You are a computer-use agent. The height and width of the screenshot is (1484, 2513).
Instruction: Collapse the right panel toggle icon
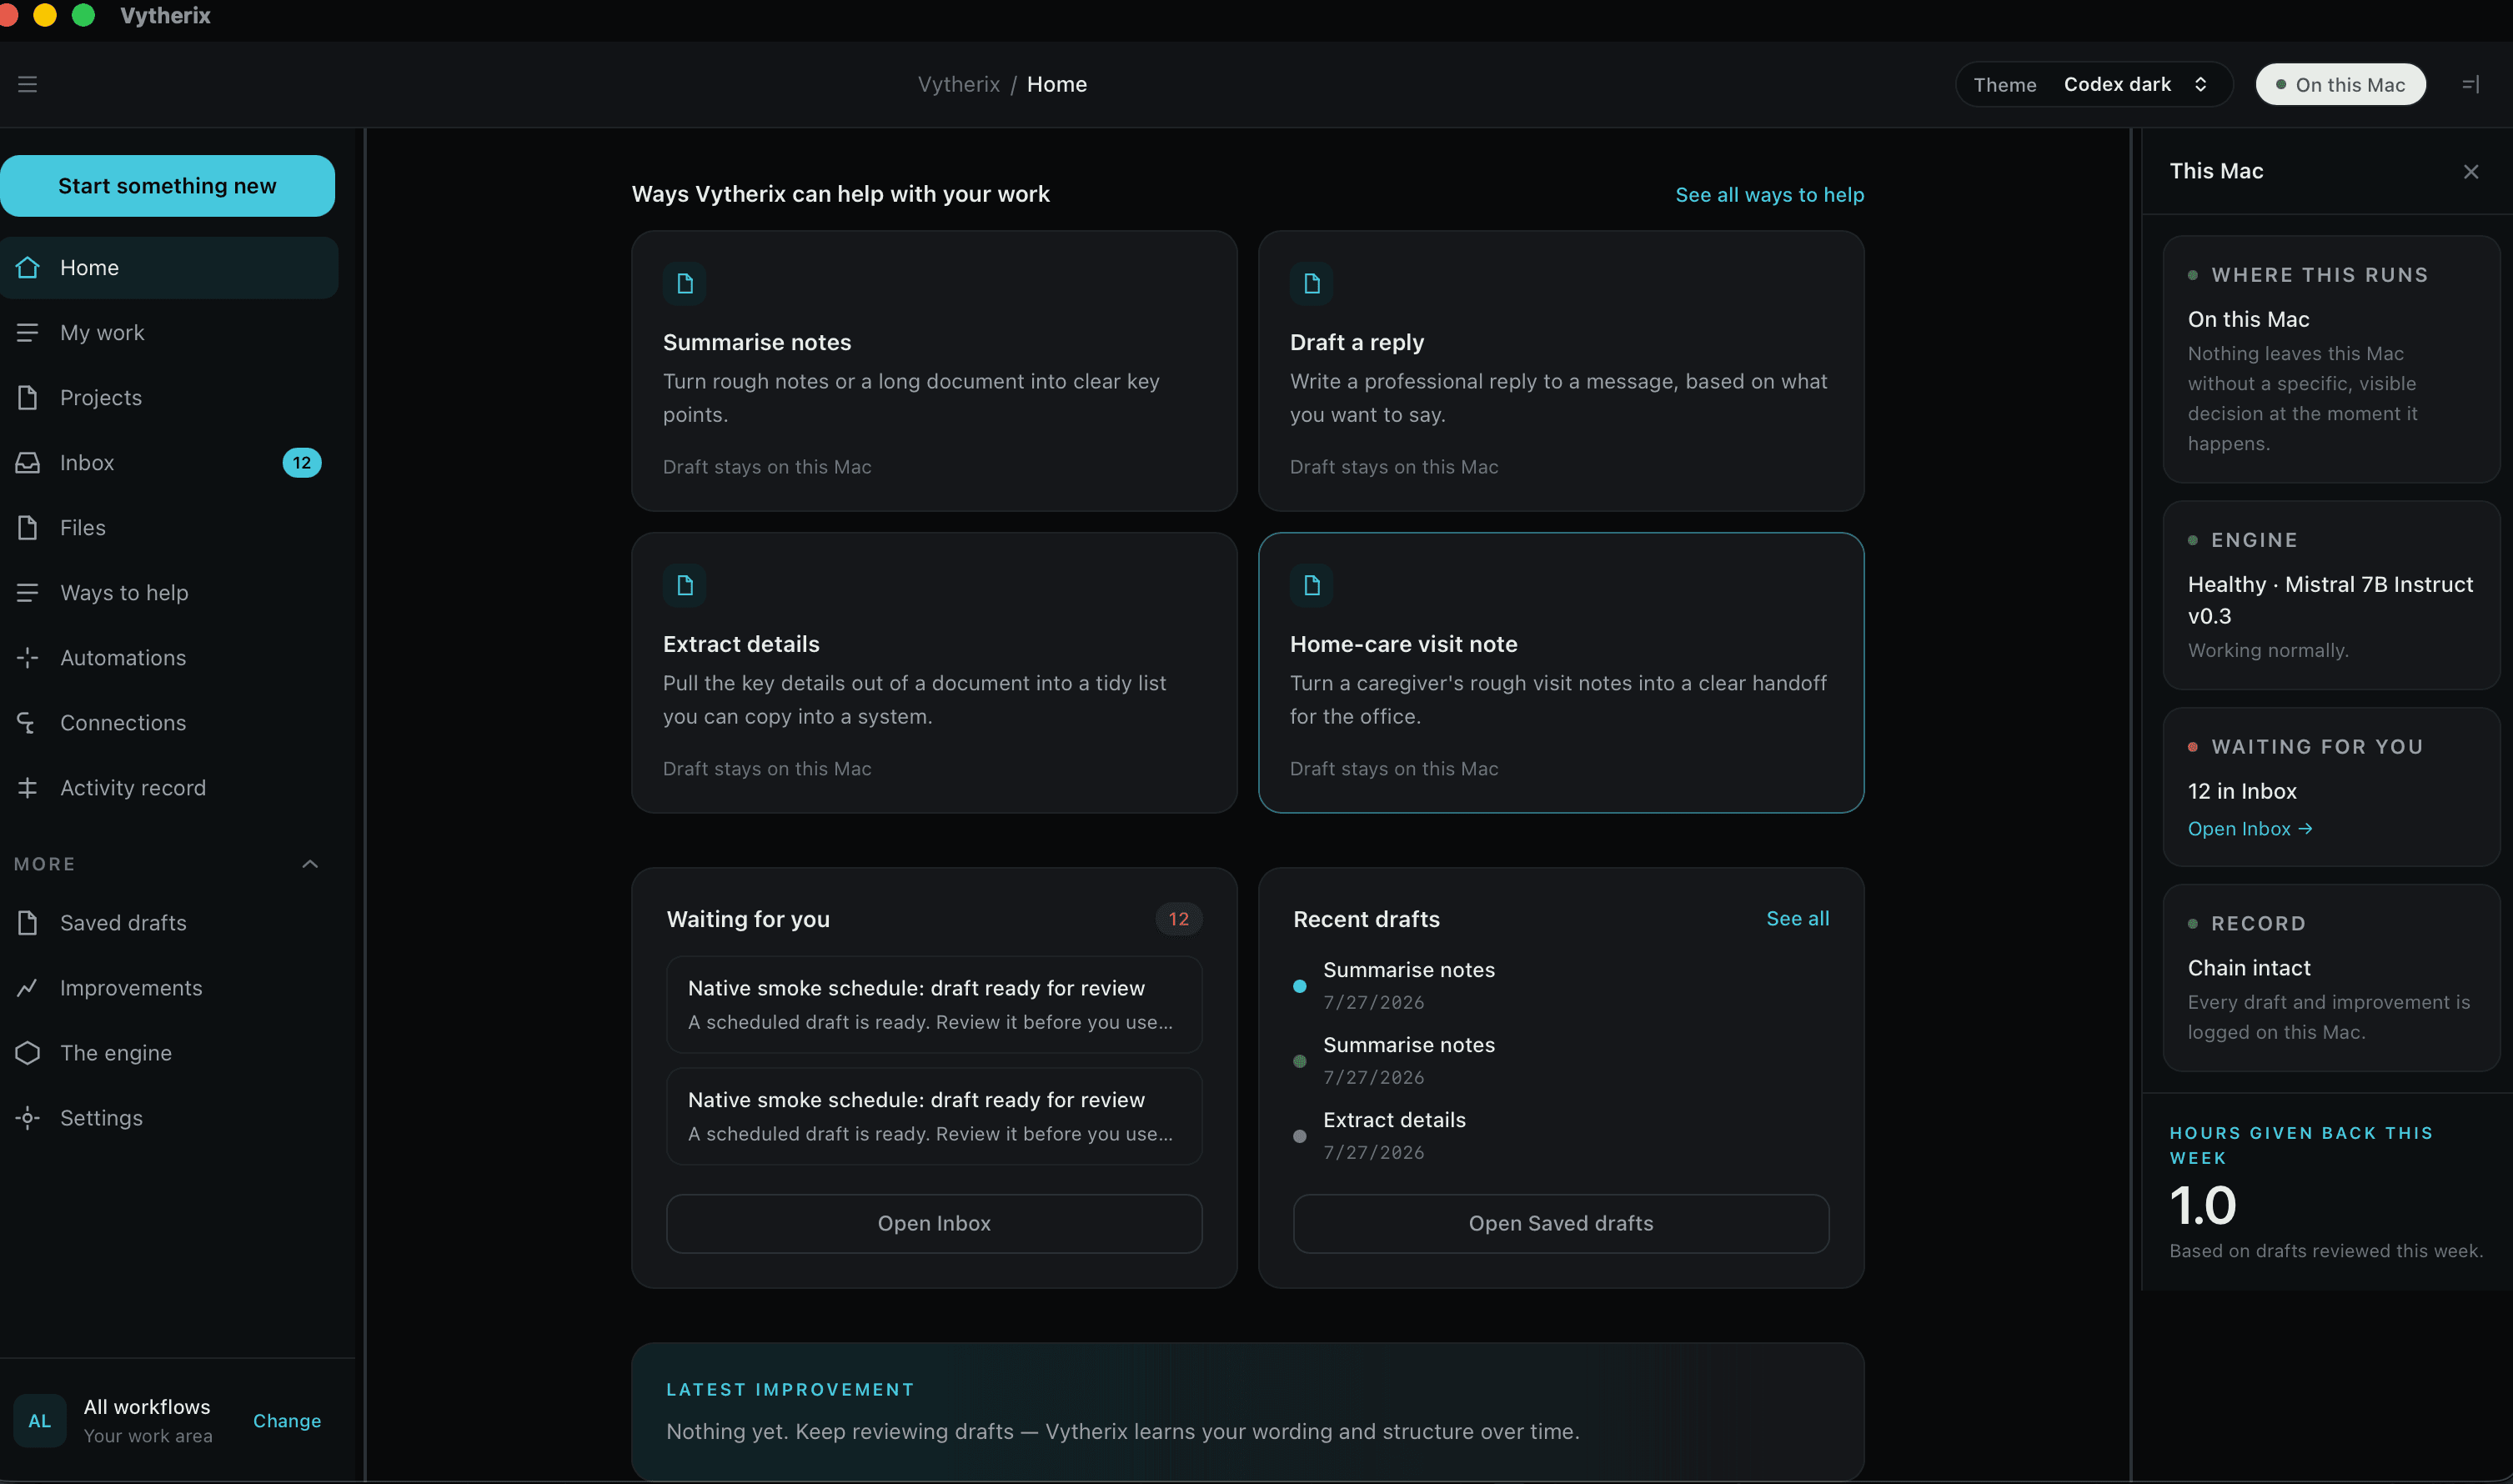[2470, 85]
